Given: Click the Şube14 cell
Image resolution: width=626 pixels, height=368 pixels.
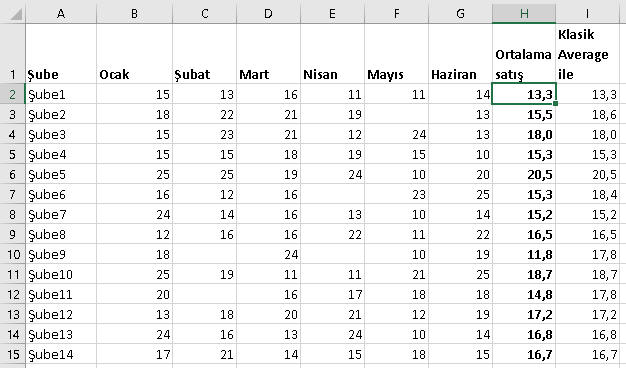Looking at the screenshot, I should (x=61, y=354).
